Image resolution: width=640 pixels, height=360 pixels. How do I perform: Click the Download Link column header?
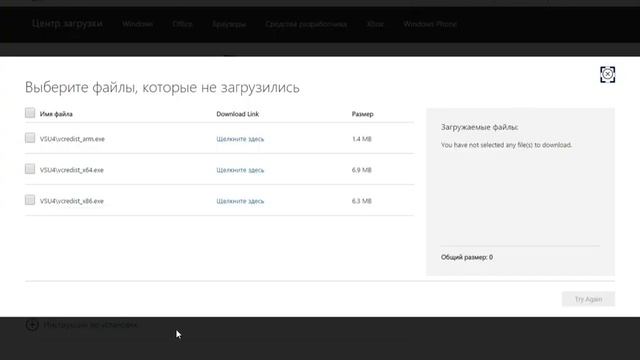coord(238,114)
